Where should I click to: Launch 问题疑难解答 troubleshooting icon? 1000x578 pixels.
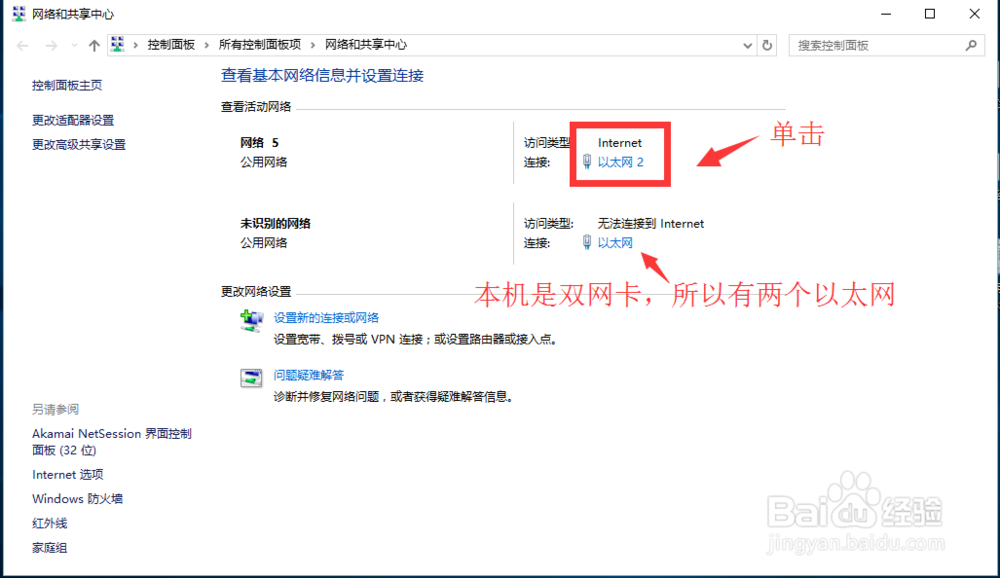coord(250,377)
